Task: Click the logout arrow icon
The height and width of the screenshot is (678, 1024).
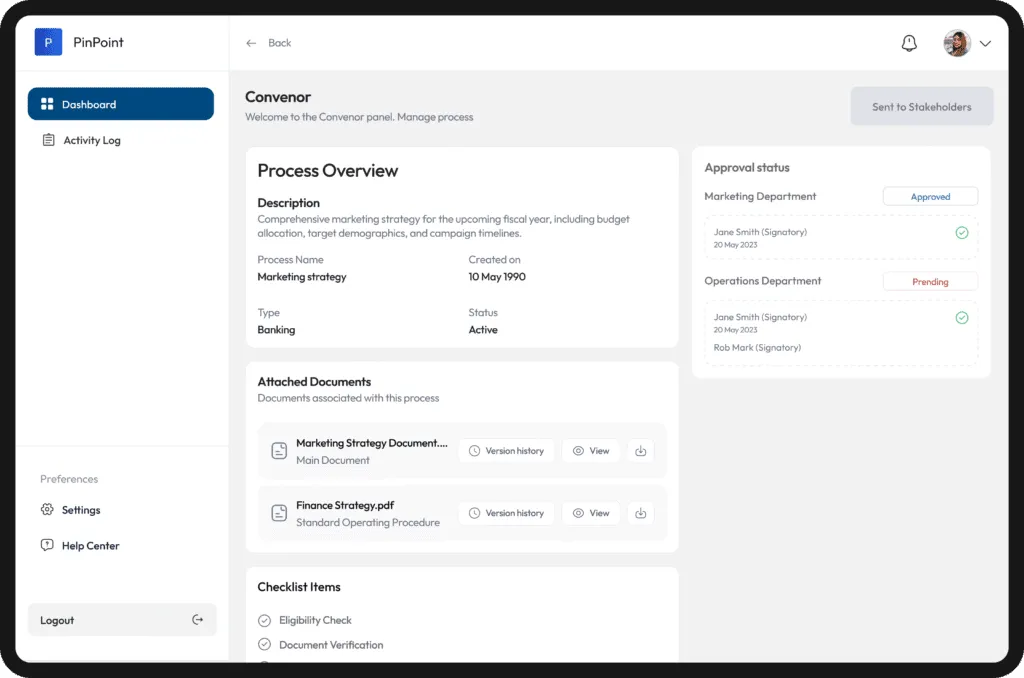Action: (x=197, y=620)
